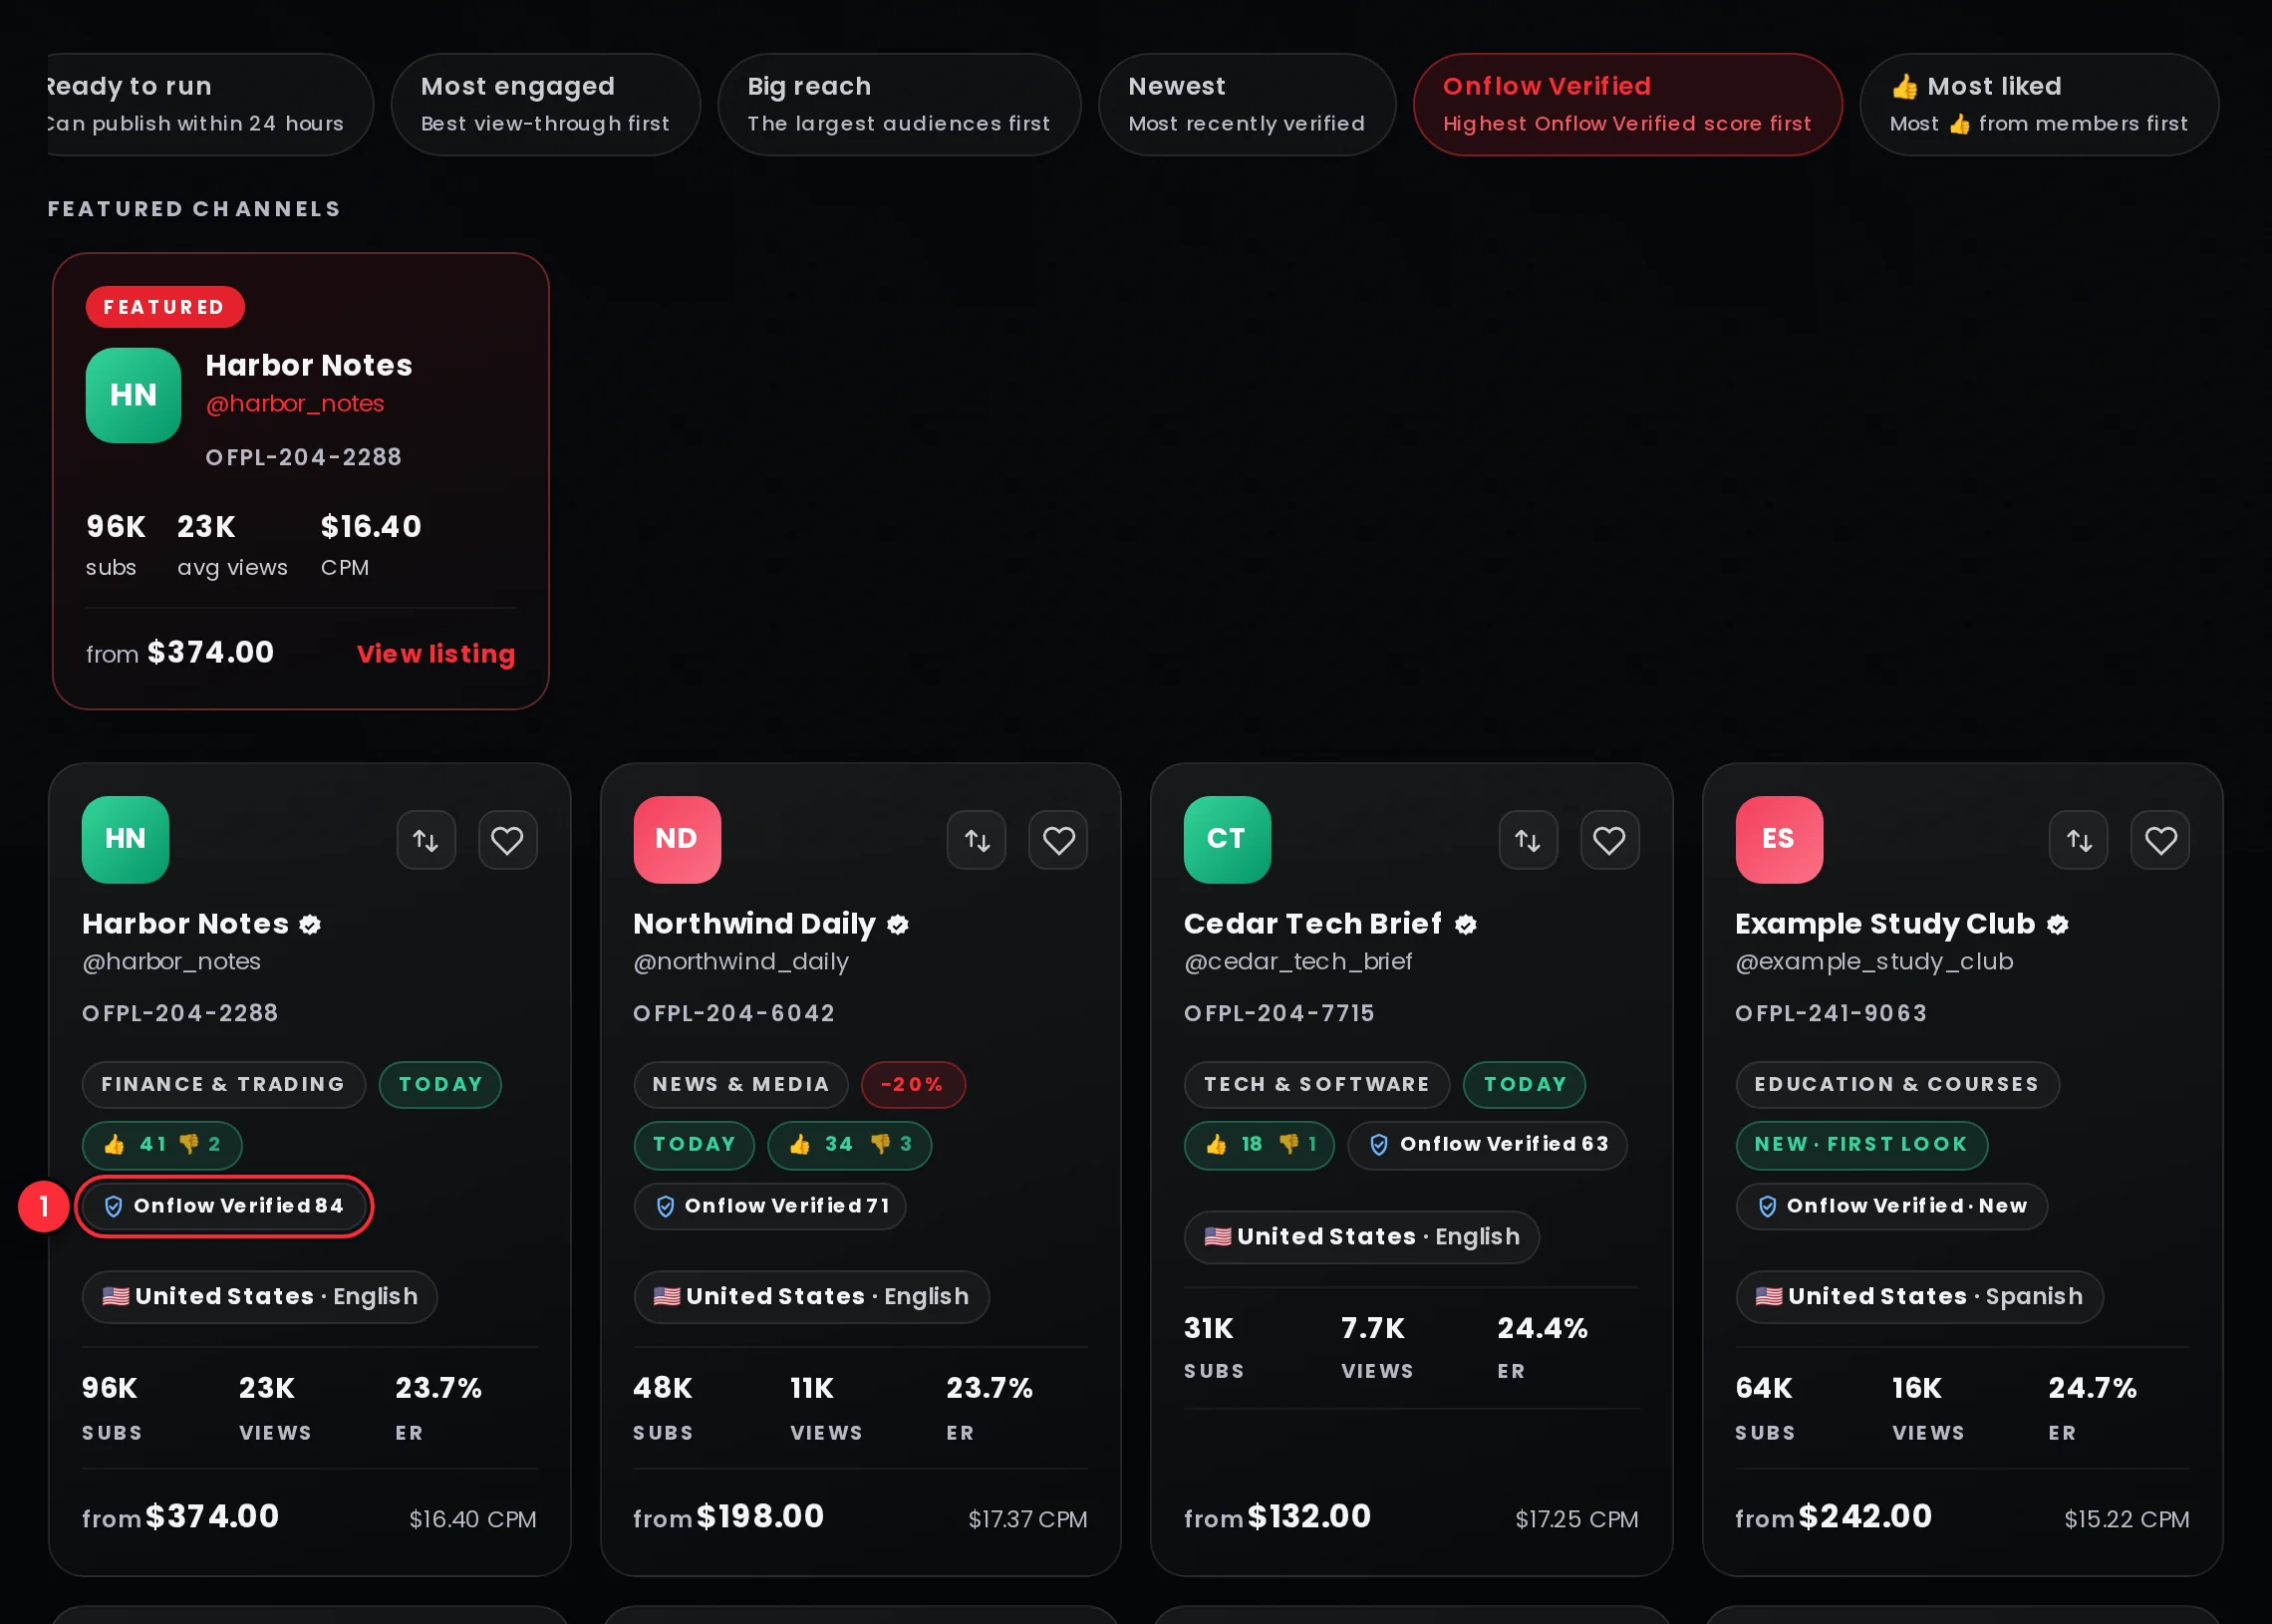Click the ES avatar on Example Study Club
This screenshot has height=1624, width=2272.
(x=1779, y=839)
